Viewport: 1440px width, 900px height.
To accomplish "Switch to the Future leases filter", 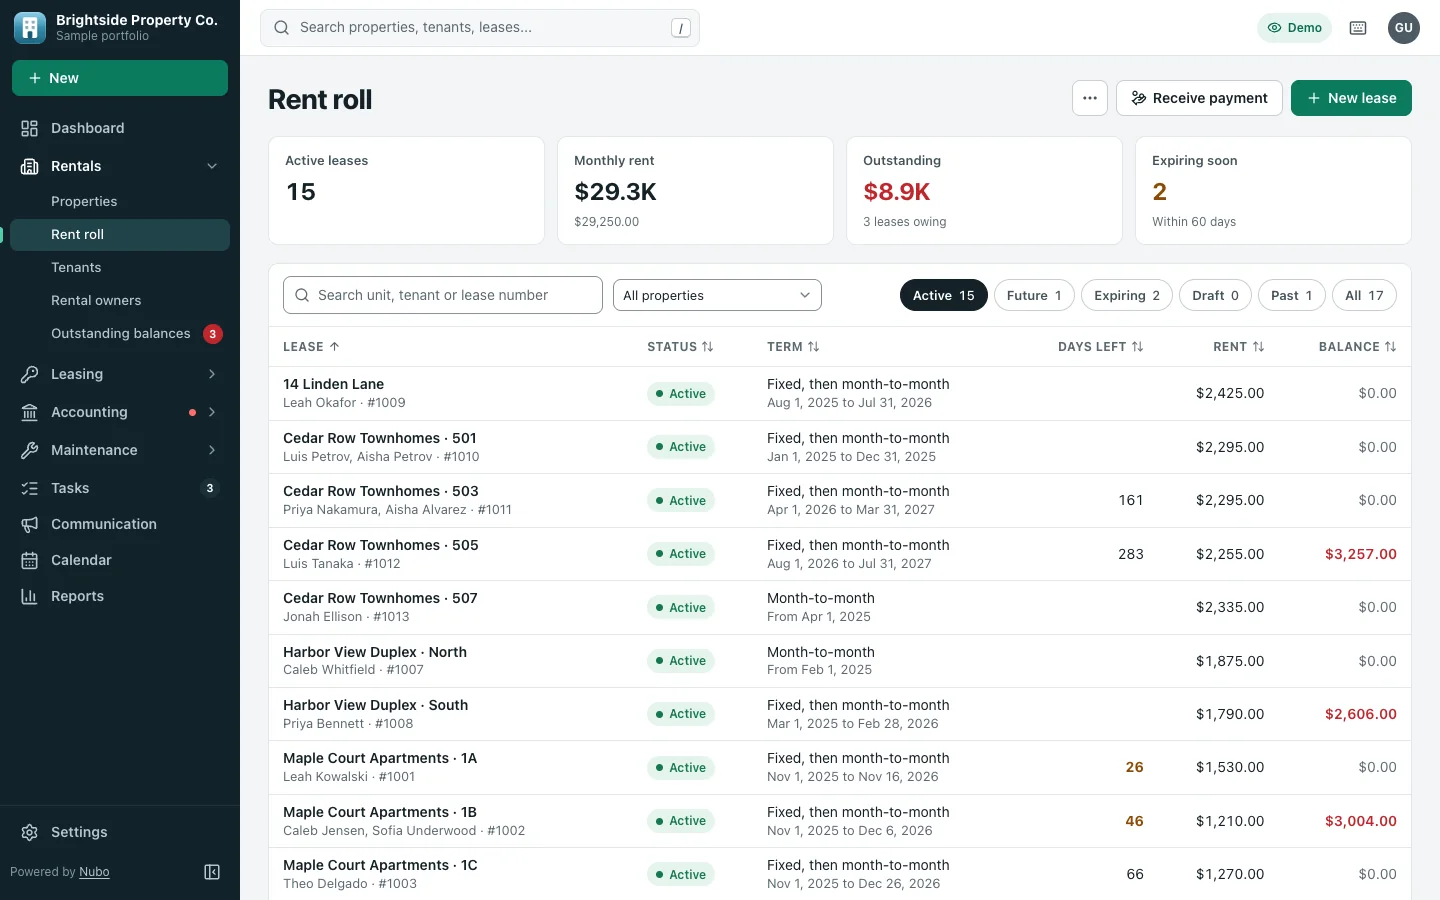I will coord(1034,295).
